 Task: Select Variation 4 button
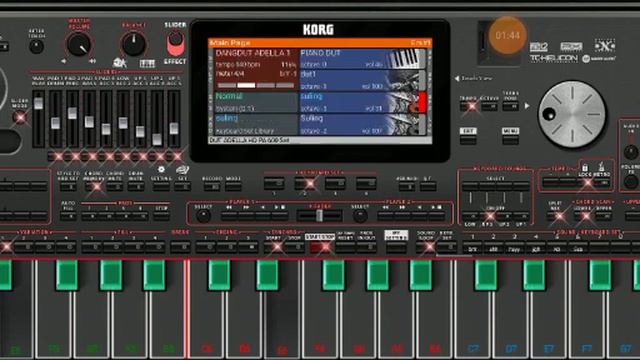66,247
